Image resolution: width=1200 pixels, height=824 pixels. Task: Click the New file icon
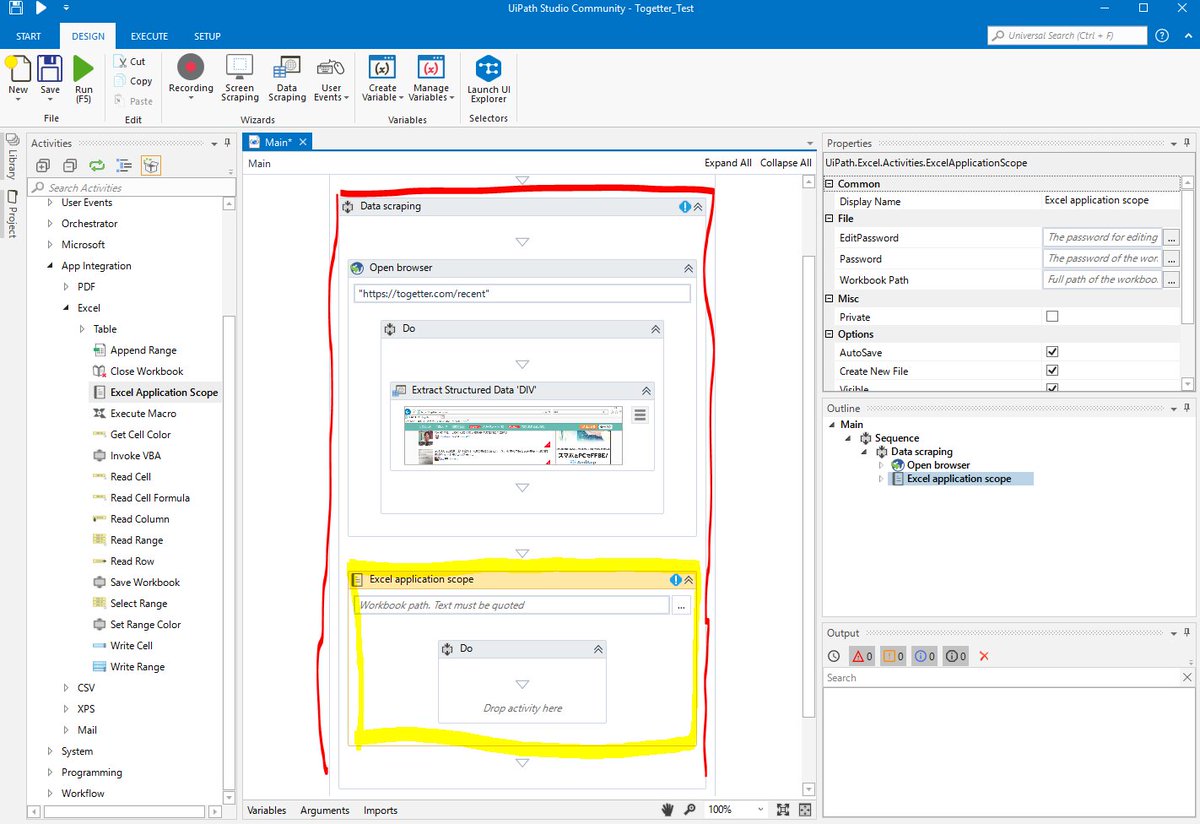click(x=18, y=69)
